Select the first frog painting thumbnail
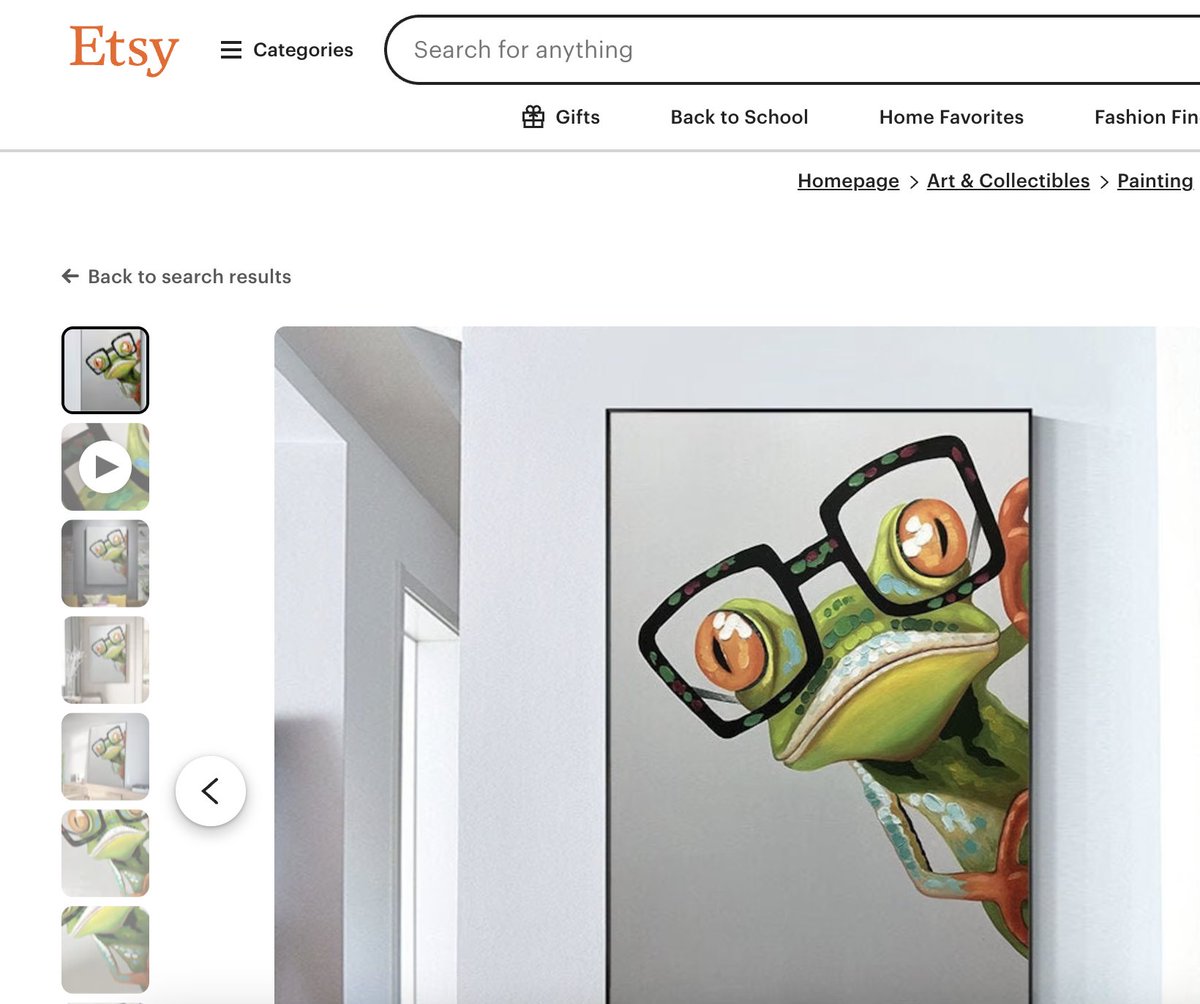Image resolution: width=1200 pixels, height=1004 pixels. [105, 370]
